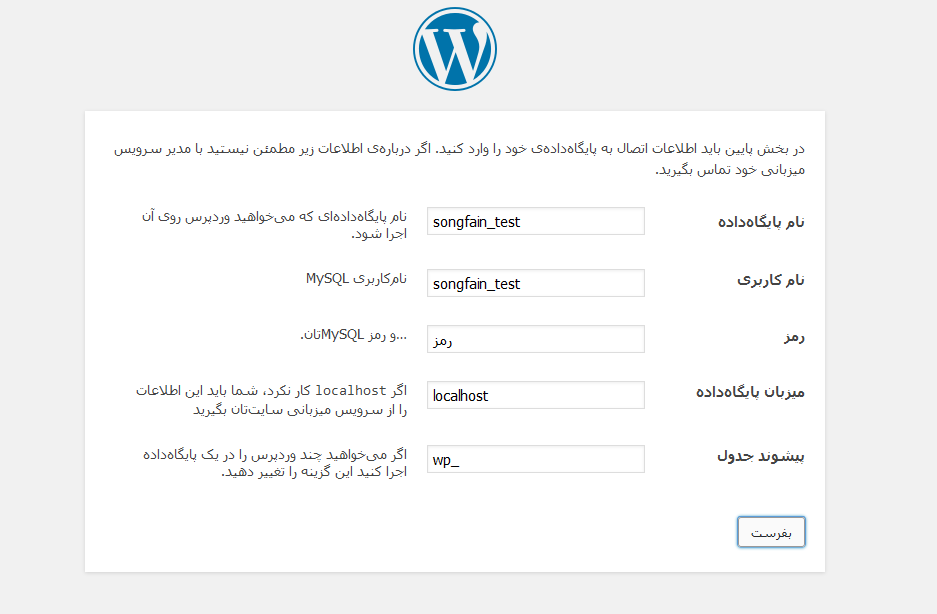
Task: Submit the form with the بفرست button
Action: pos(771,532)
